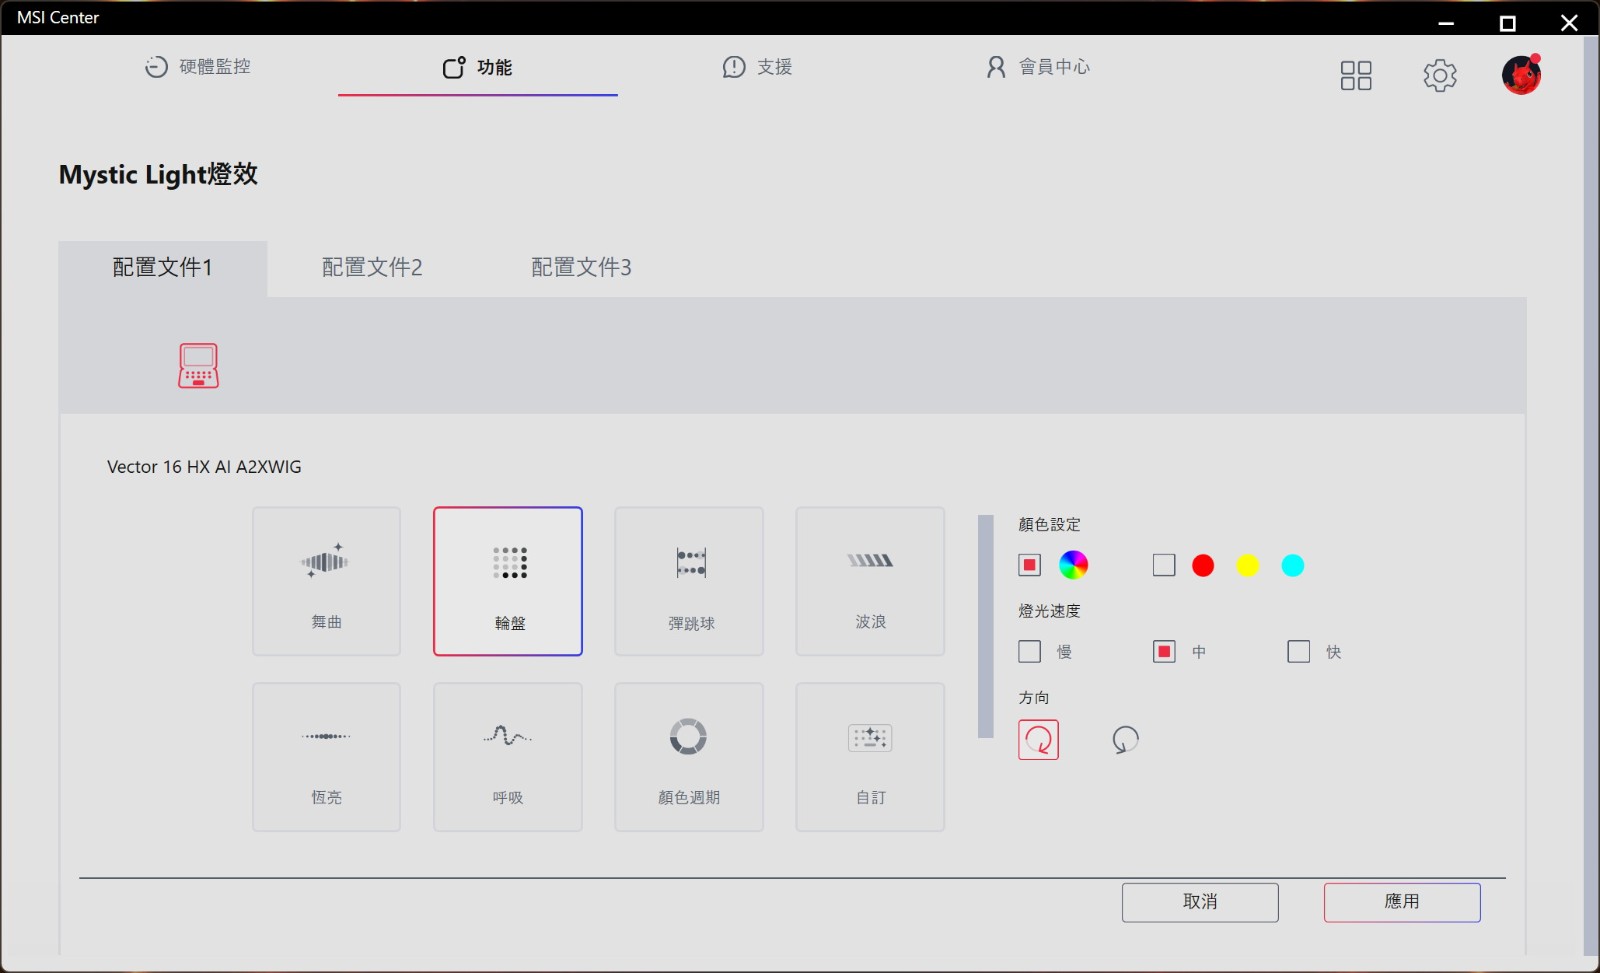The height and width of the screenshot is (973, 1600).
Task: Check the rainbow color mode checkbox
Action: point(1030,565)
